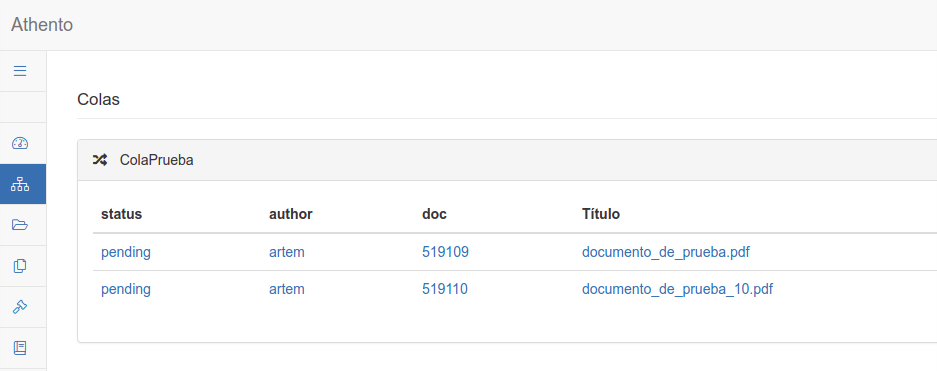Open author artem in the 519110 row
This screenshot has height=371, width=937.
coord(287,289)
